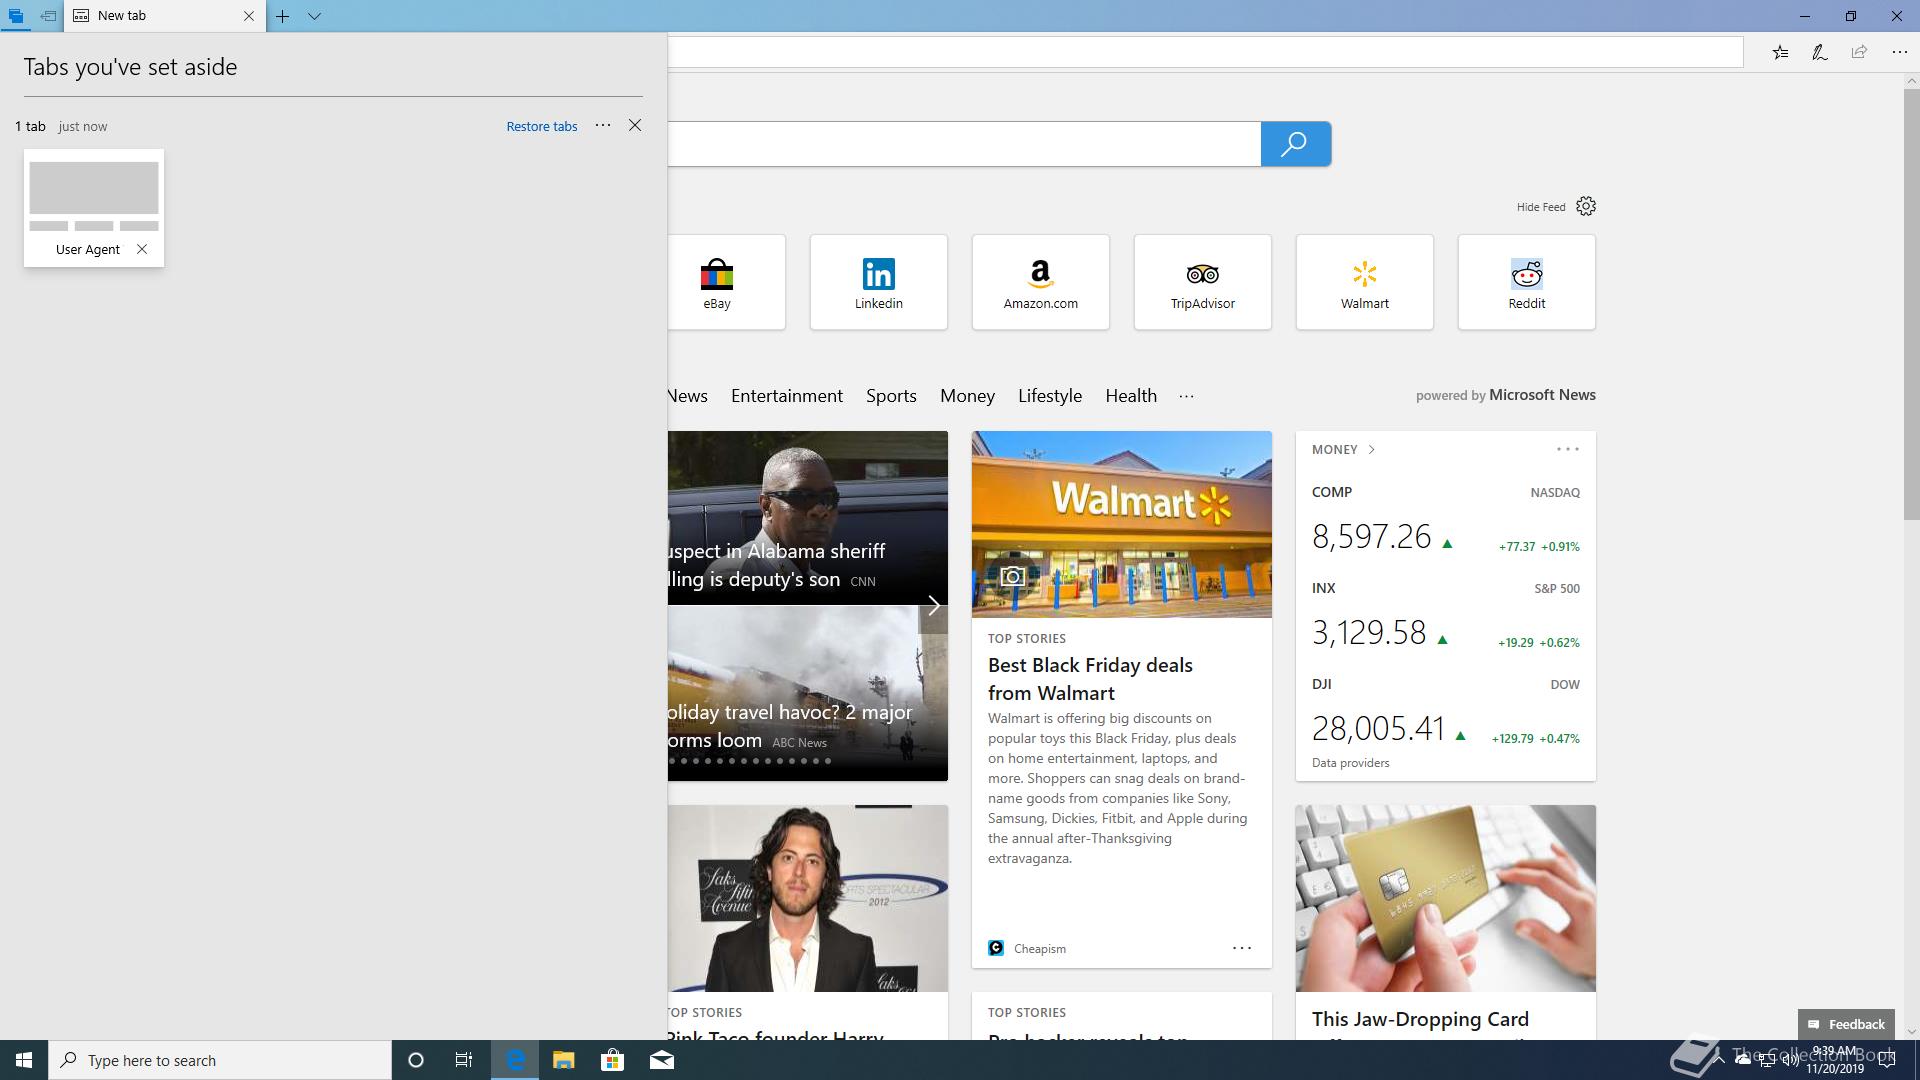Open MONEY card options ellipsis
This screenshot has width=1920, height=1080.
1568,450
